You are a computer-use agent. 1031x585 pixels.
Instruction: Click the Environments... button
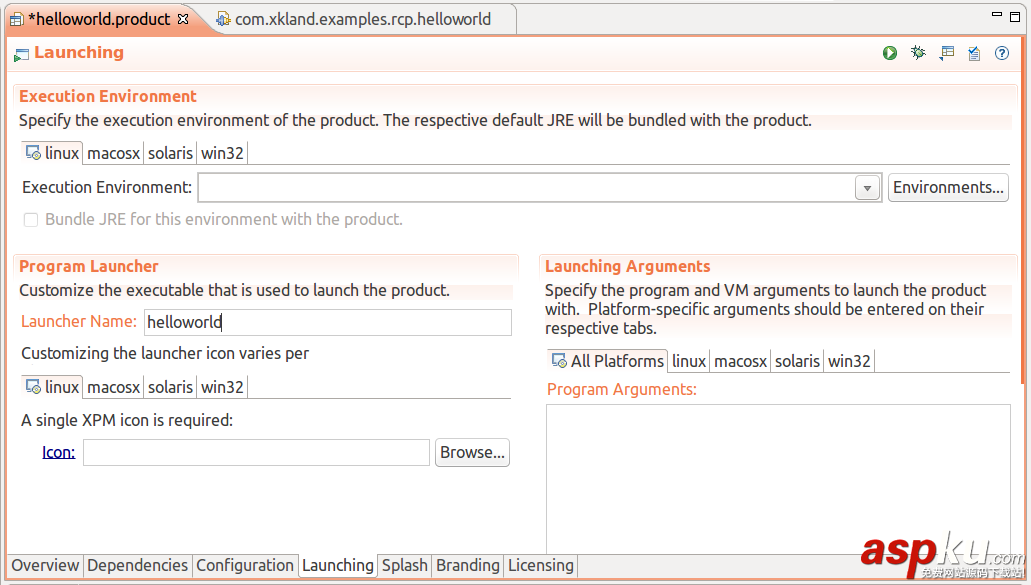pyautogui.click(x=948, y=187)
